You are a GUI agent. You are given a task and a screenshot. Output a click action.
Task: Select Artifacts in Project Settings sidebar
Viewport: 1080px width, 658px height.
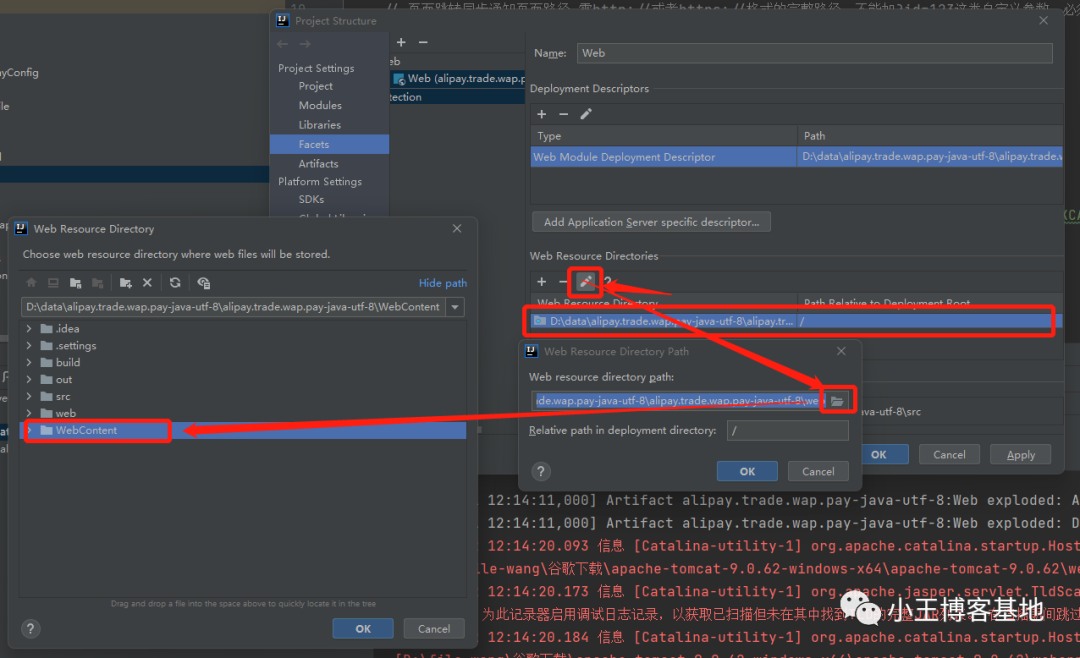[318, 163]
